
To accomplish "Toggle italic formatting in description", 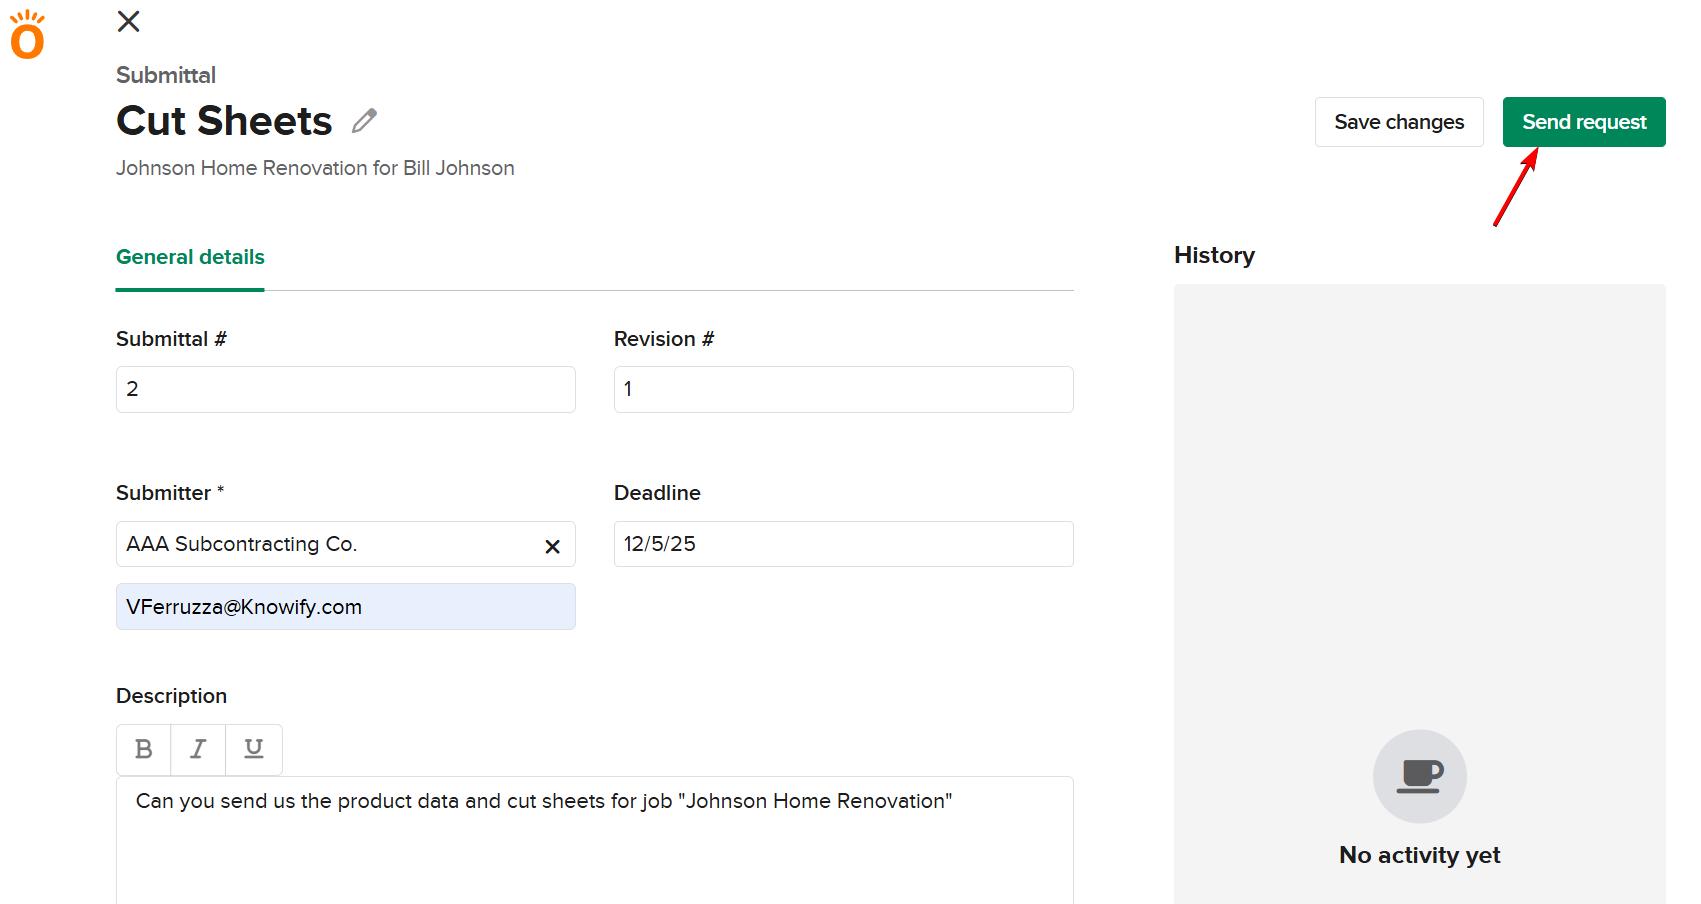I will [x=198, y=749].
